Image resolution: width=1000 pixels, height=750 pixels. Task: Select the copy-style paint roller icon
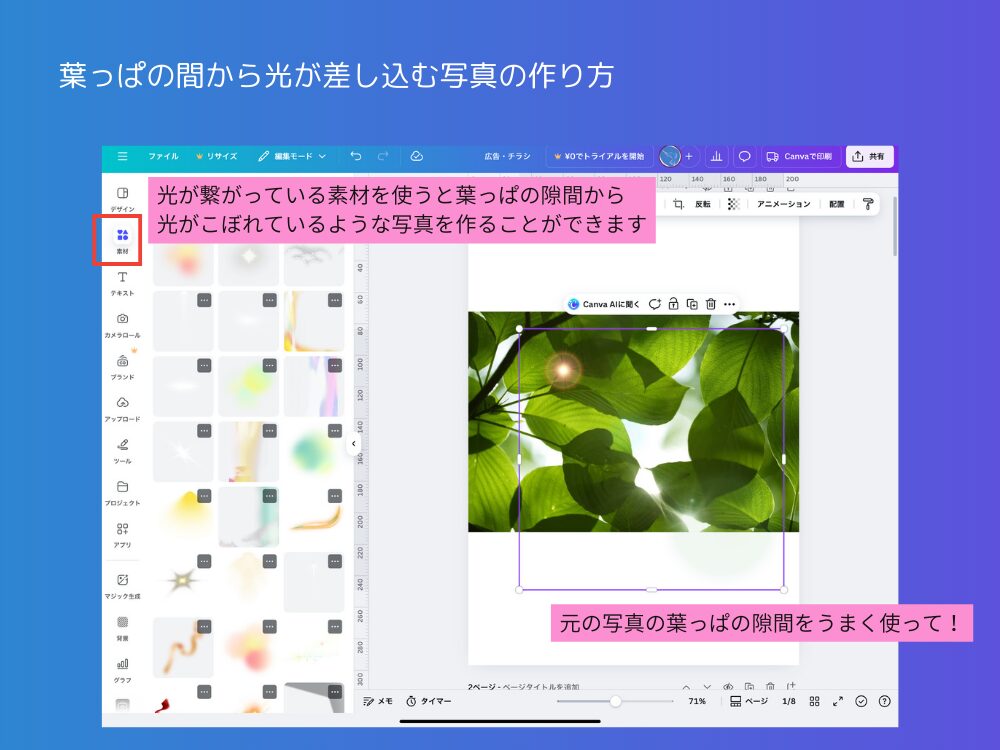tap(870, 204)
